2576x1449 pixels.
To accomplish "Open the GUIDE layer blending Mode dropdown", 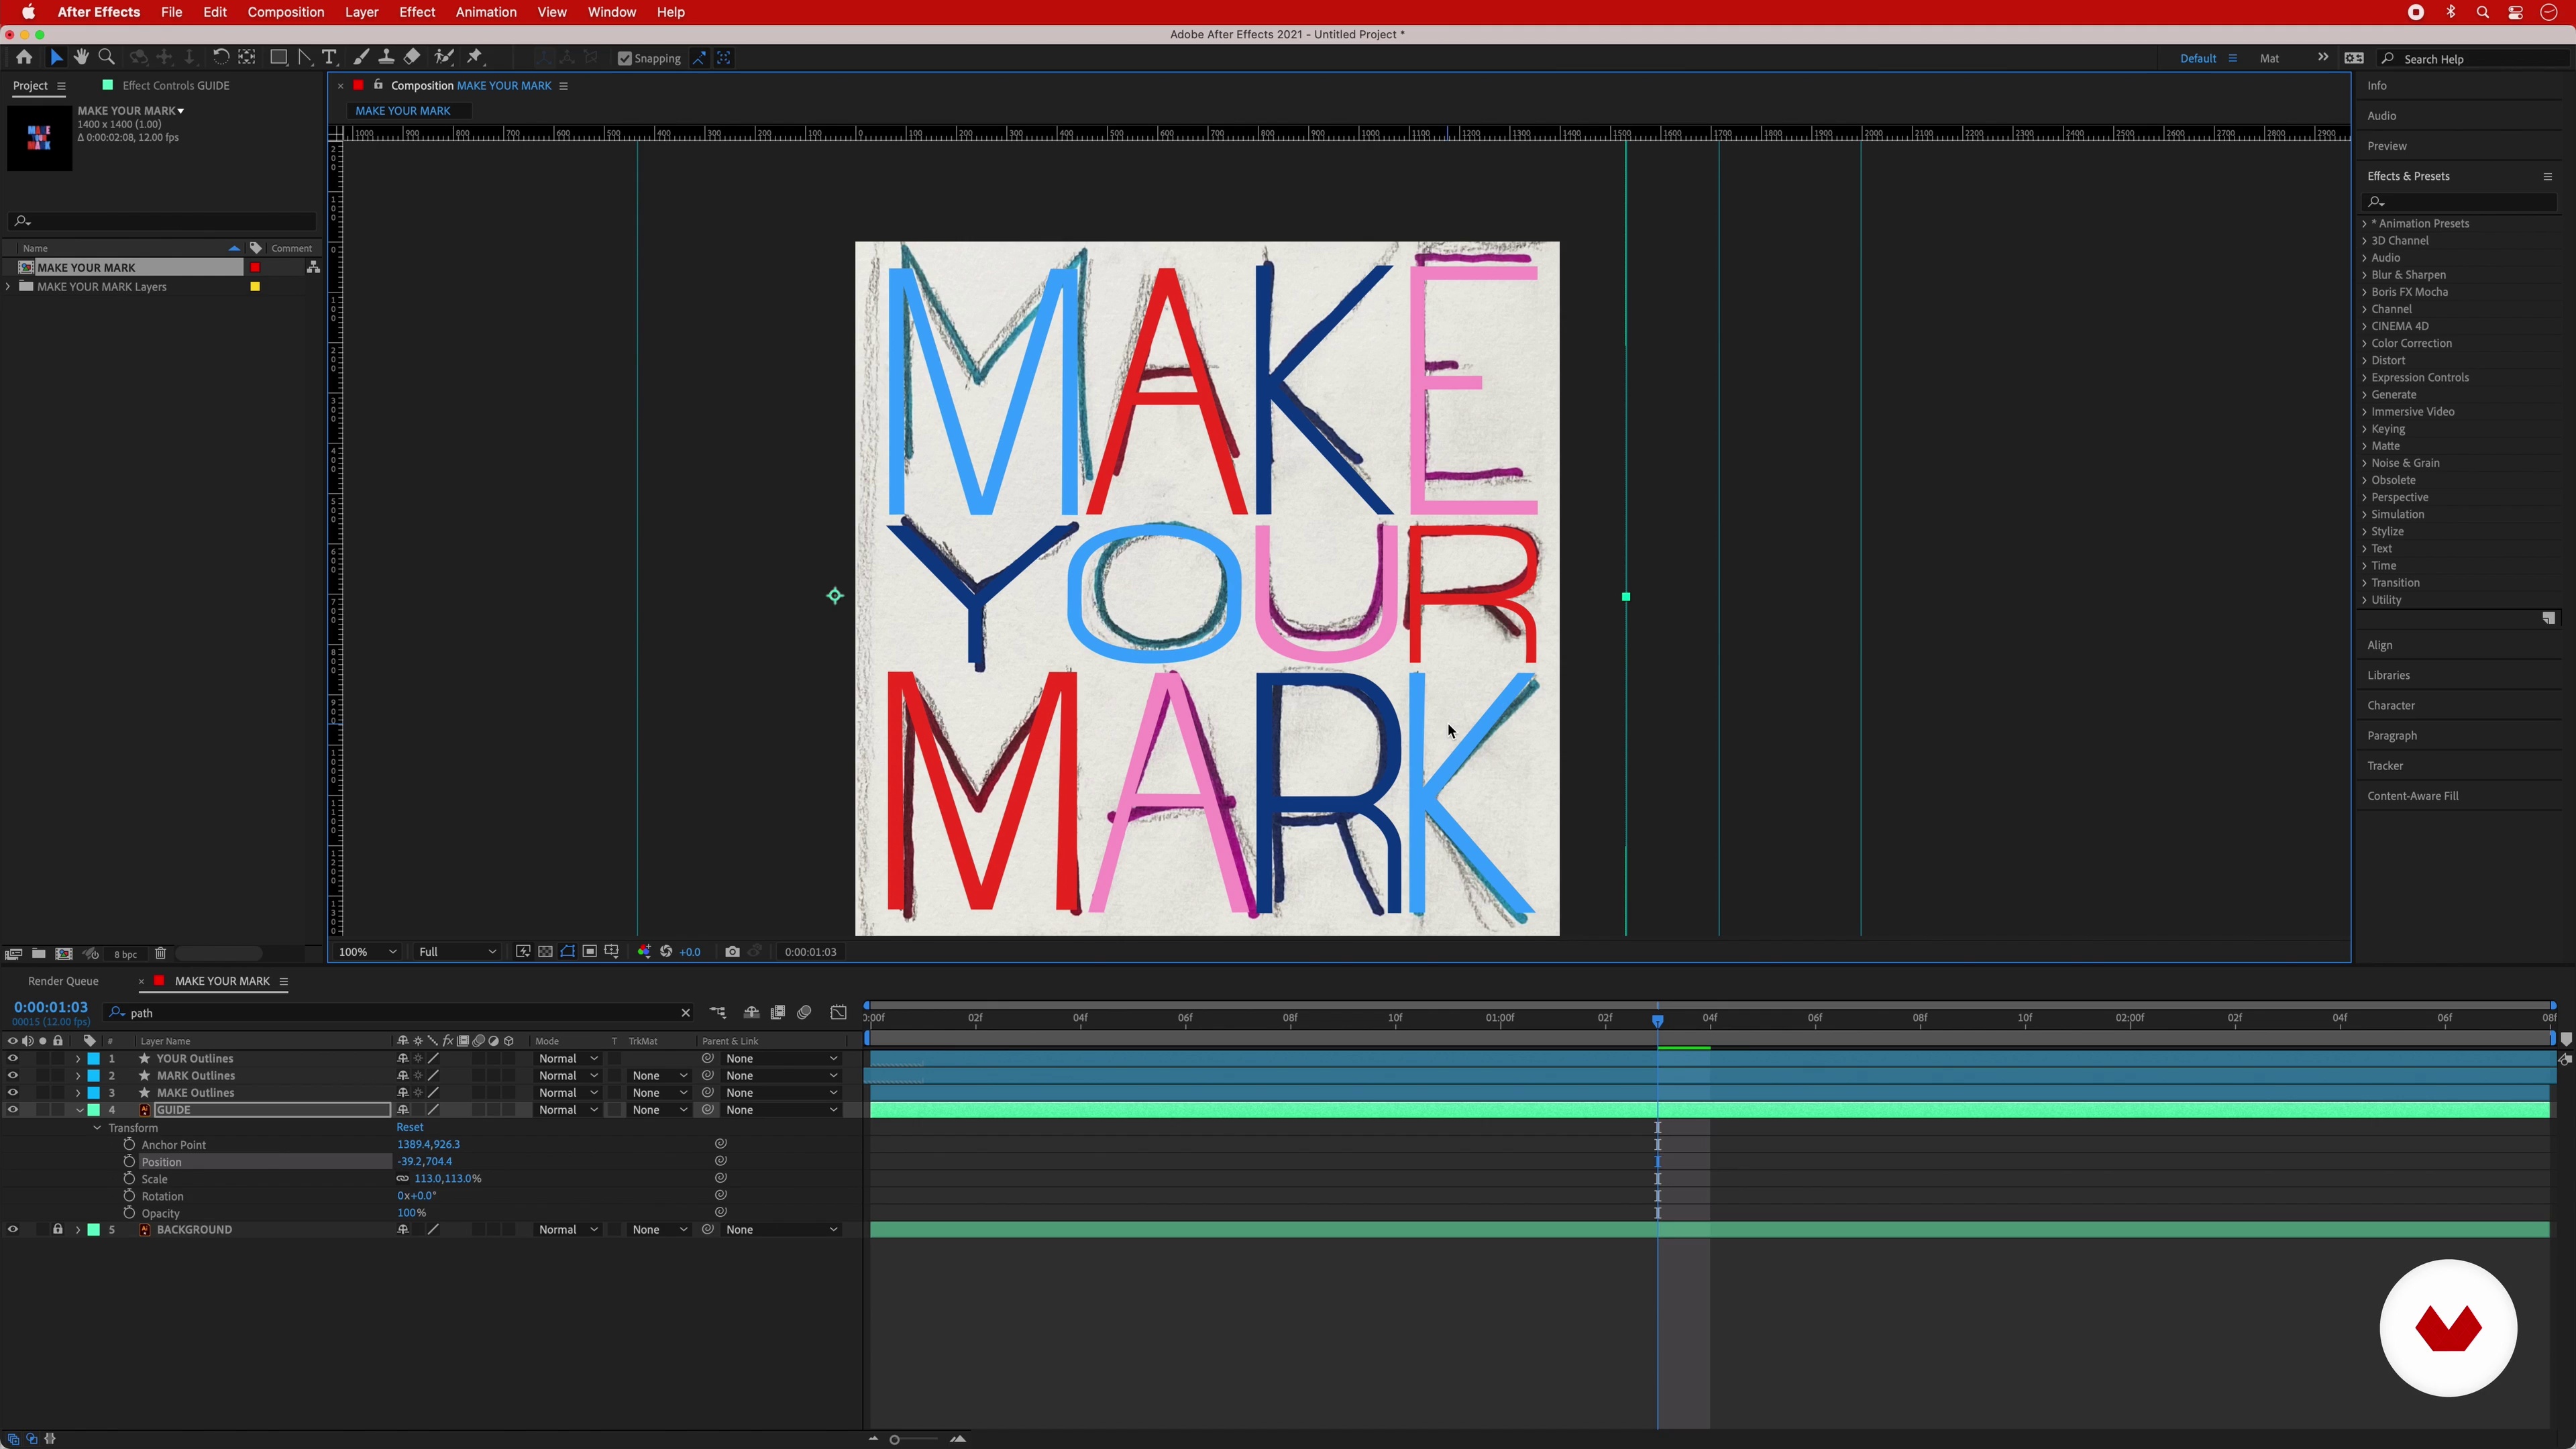I will (x=568, y=1110).
